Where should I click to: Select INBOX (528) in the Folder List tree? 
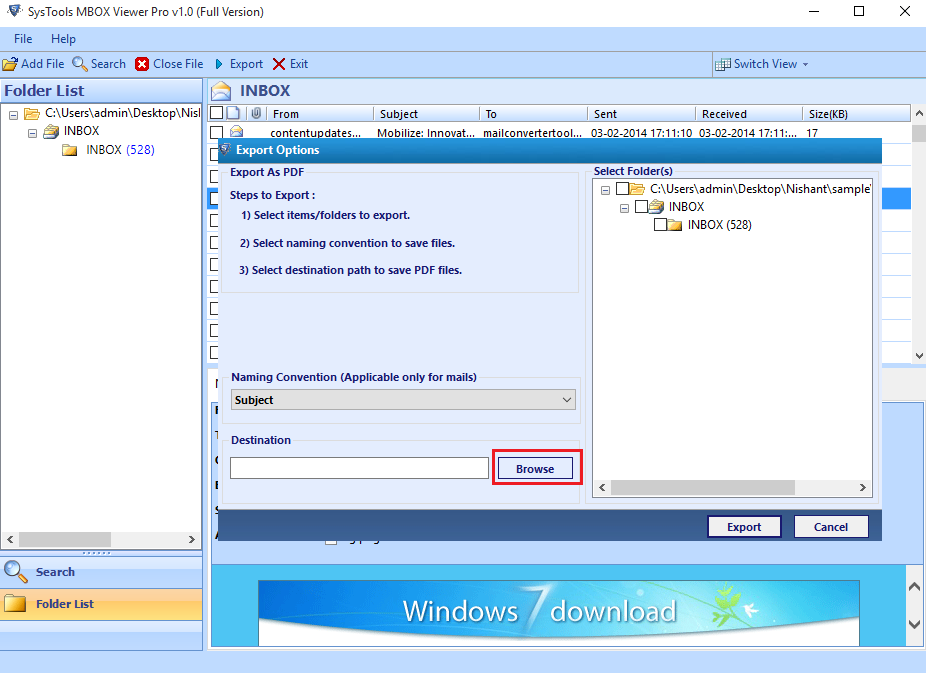click(120, 150)
